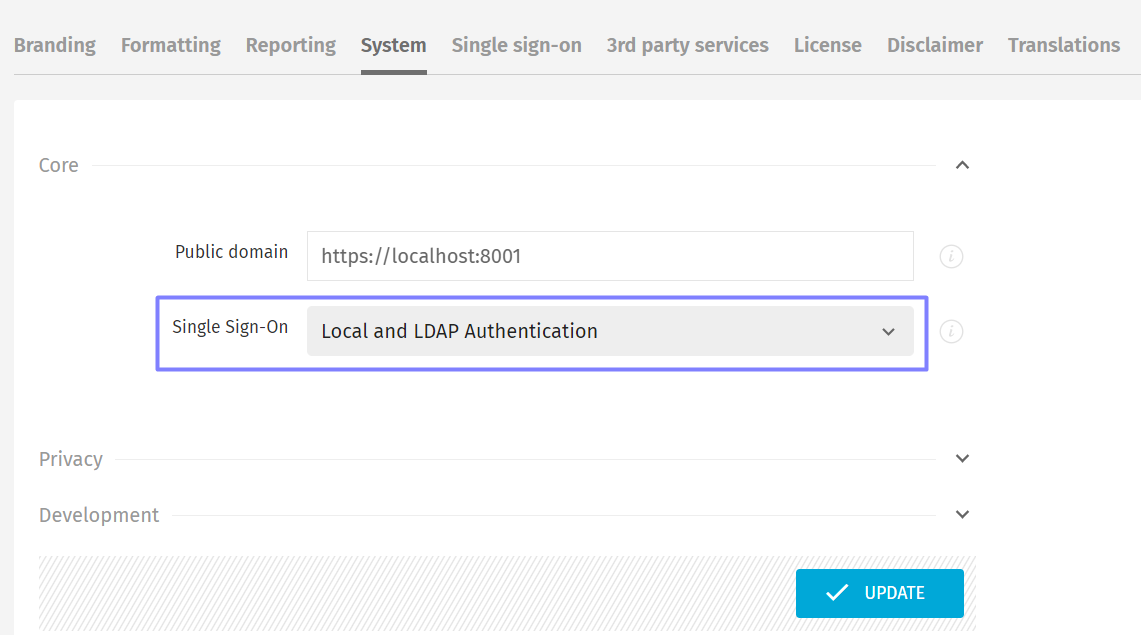Collapse the Core section chevron
The image size is (1141, 635).
(962, 165)
